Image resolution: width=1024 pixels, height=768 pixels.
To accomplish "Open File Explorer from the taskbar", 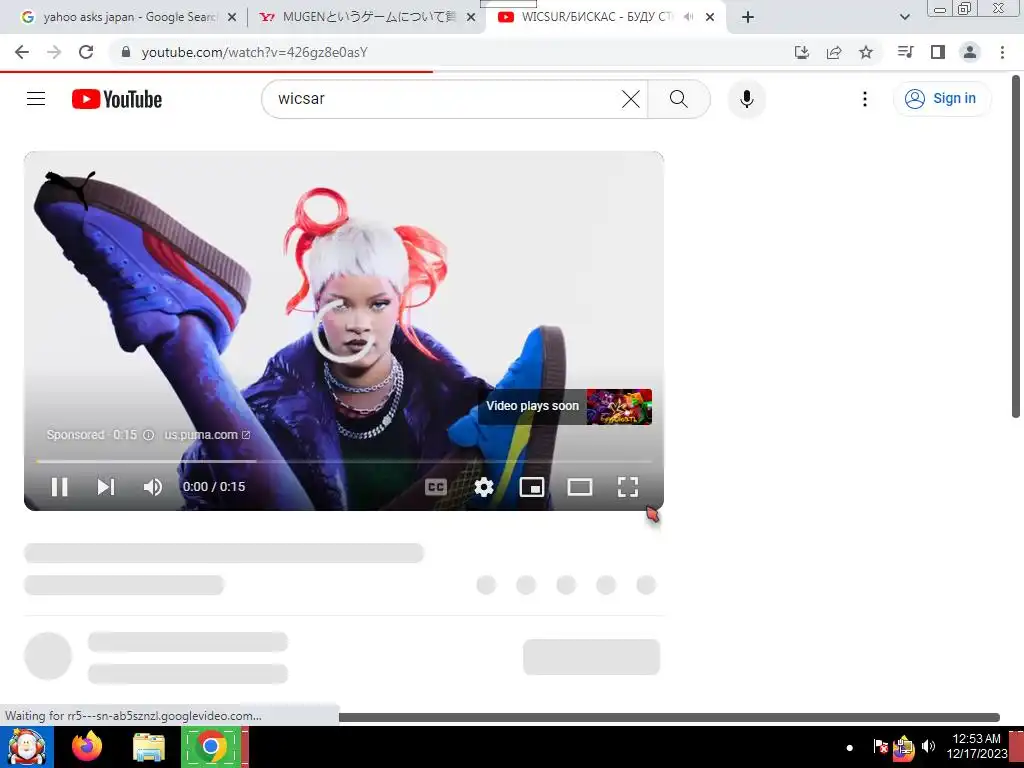I will tap(149, 747).
